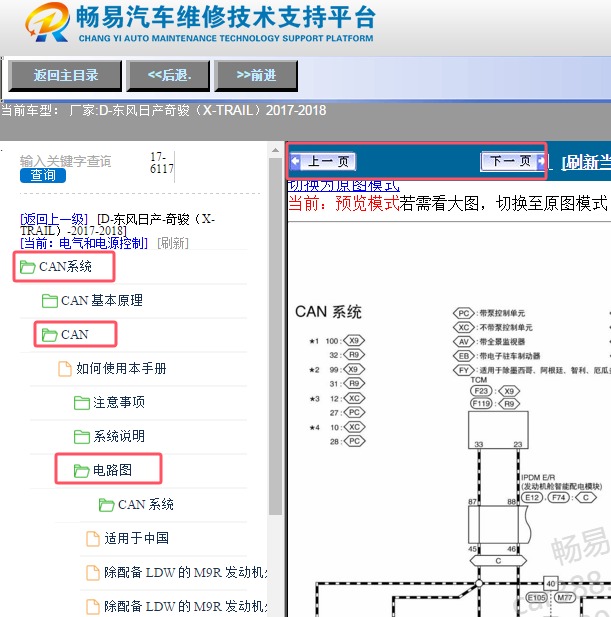Expand the 系统说明 folder
This screenshot has width=611, height=617.
point(119,436)
